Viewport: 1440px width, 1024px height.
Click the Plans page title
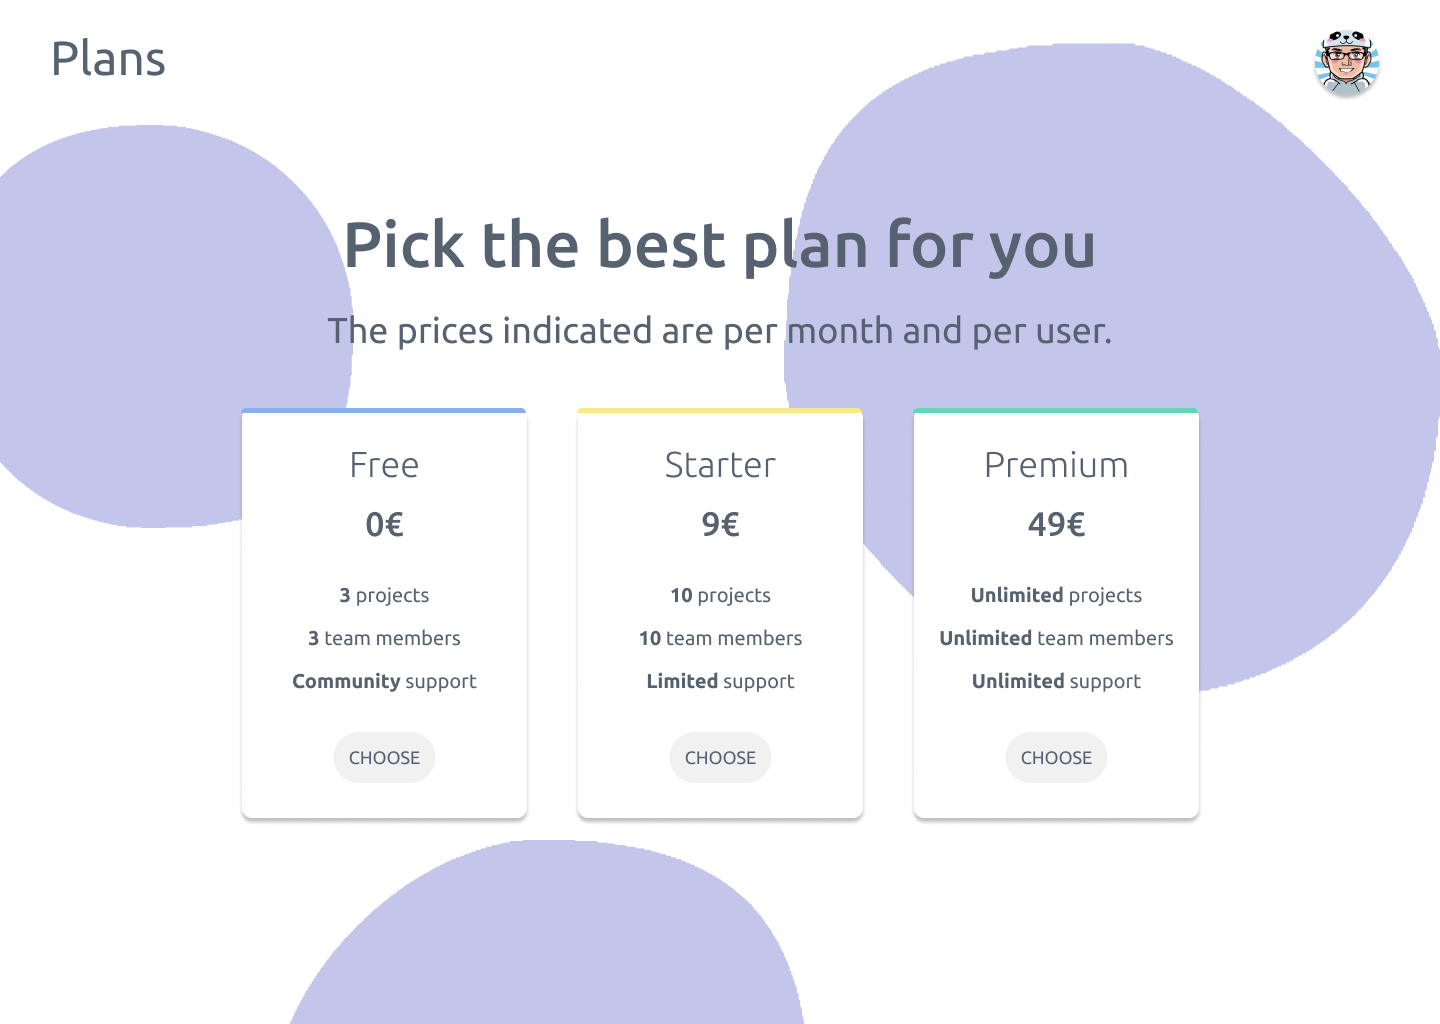click(108, 59)
